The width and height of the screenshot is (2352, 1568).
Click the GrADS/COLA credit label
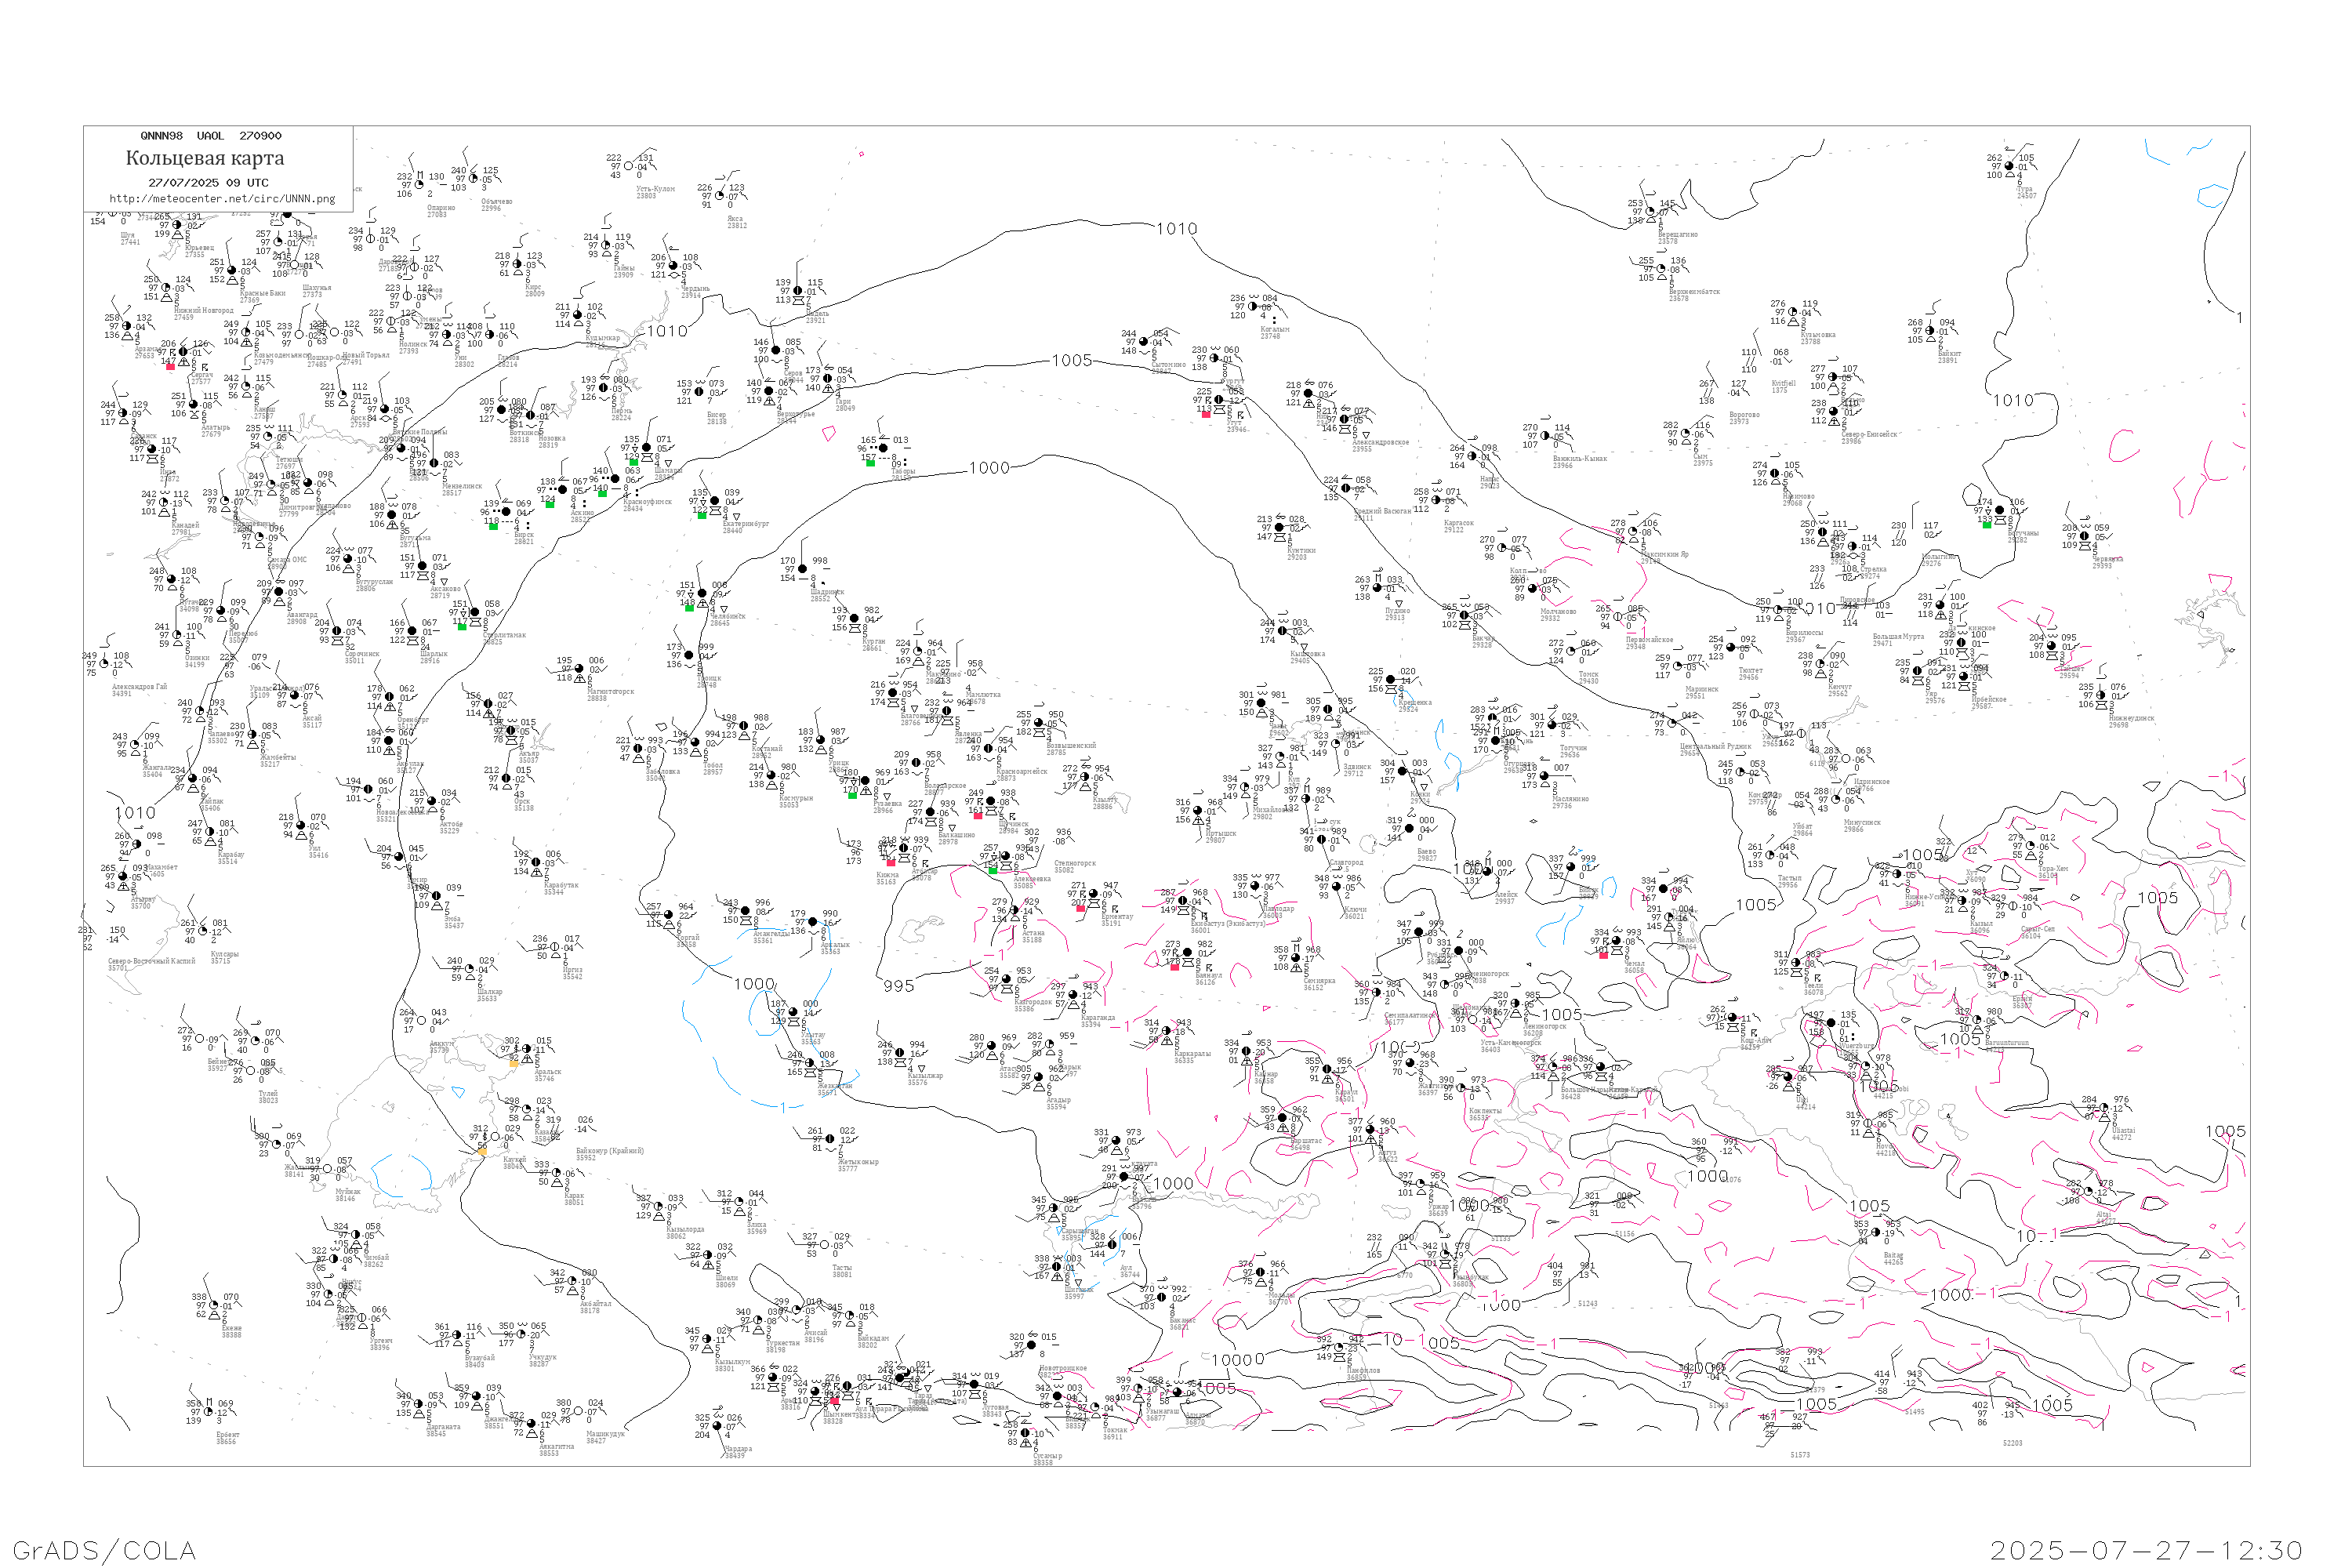[104, 1550]
